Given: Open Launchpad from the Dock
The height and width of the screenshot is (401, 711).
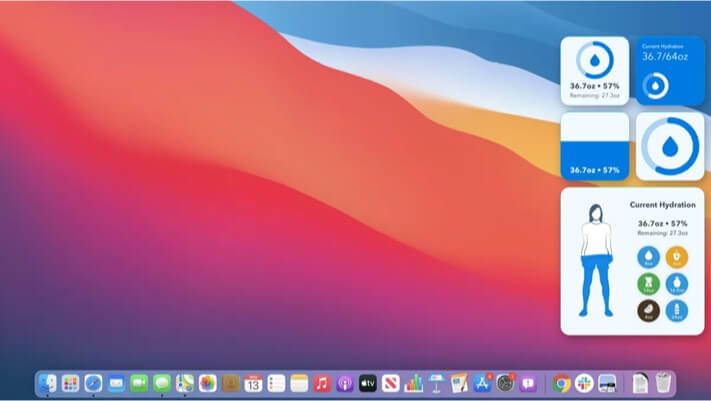Looking at the screenshot, I should (70, 384).
